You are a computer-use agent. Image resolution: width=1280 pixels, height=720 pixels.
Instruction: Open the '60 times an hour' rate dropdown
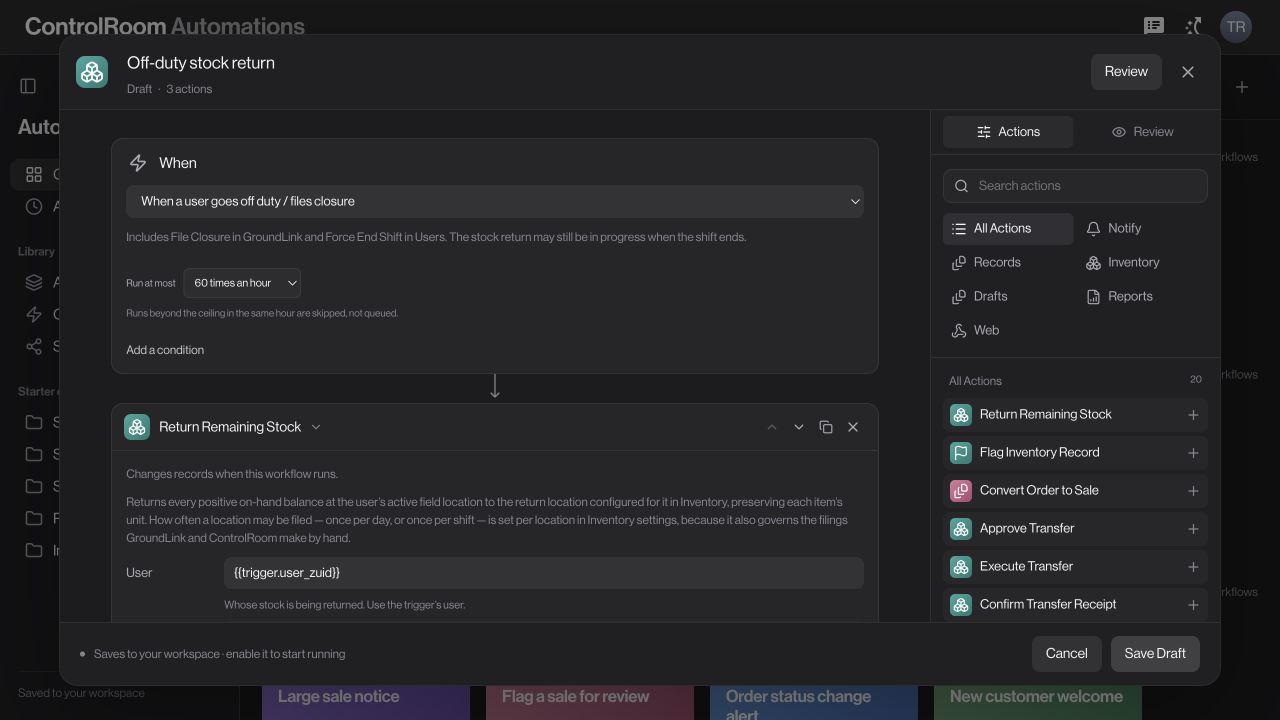(x=242, y=283)
